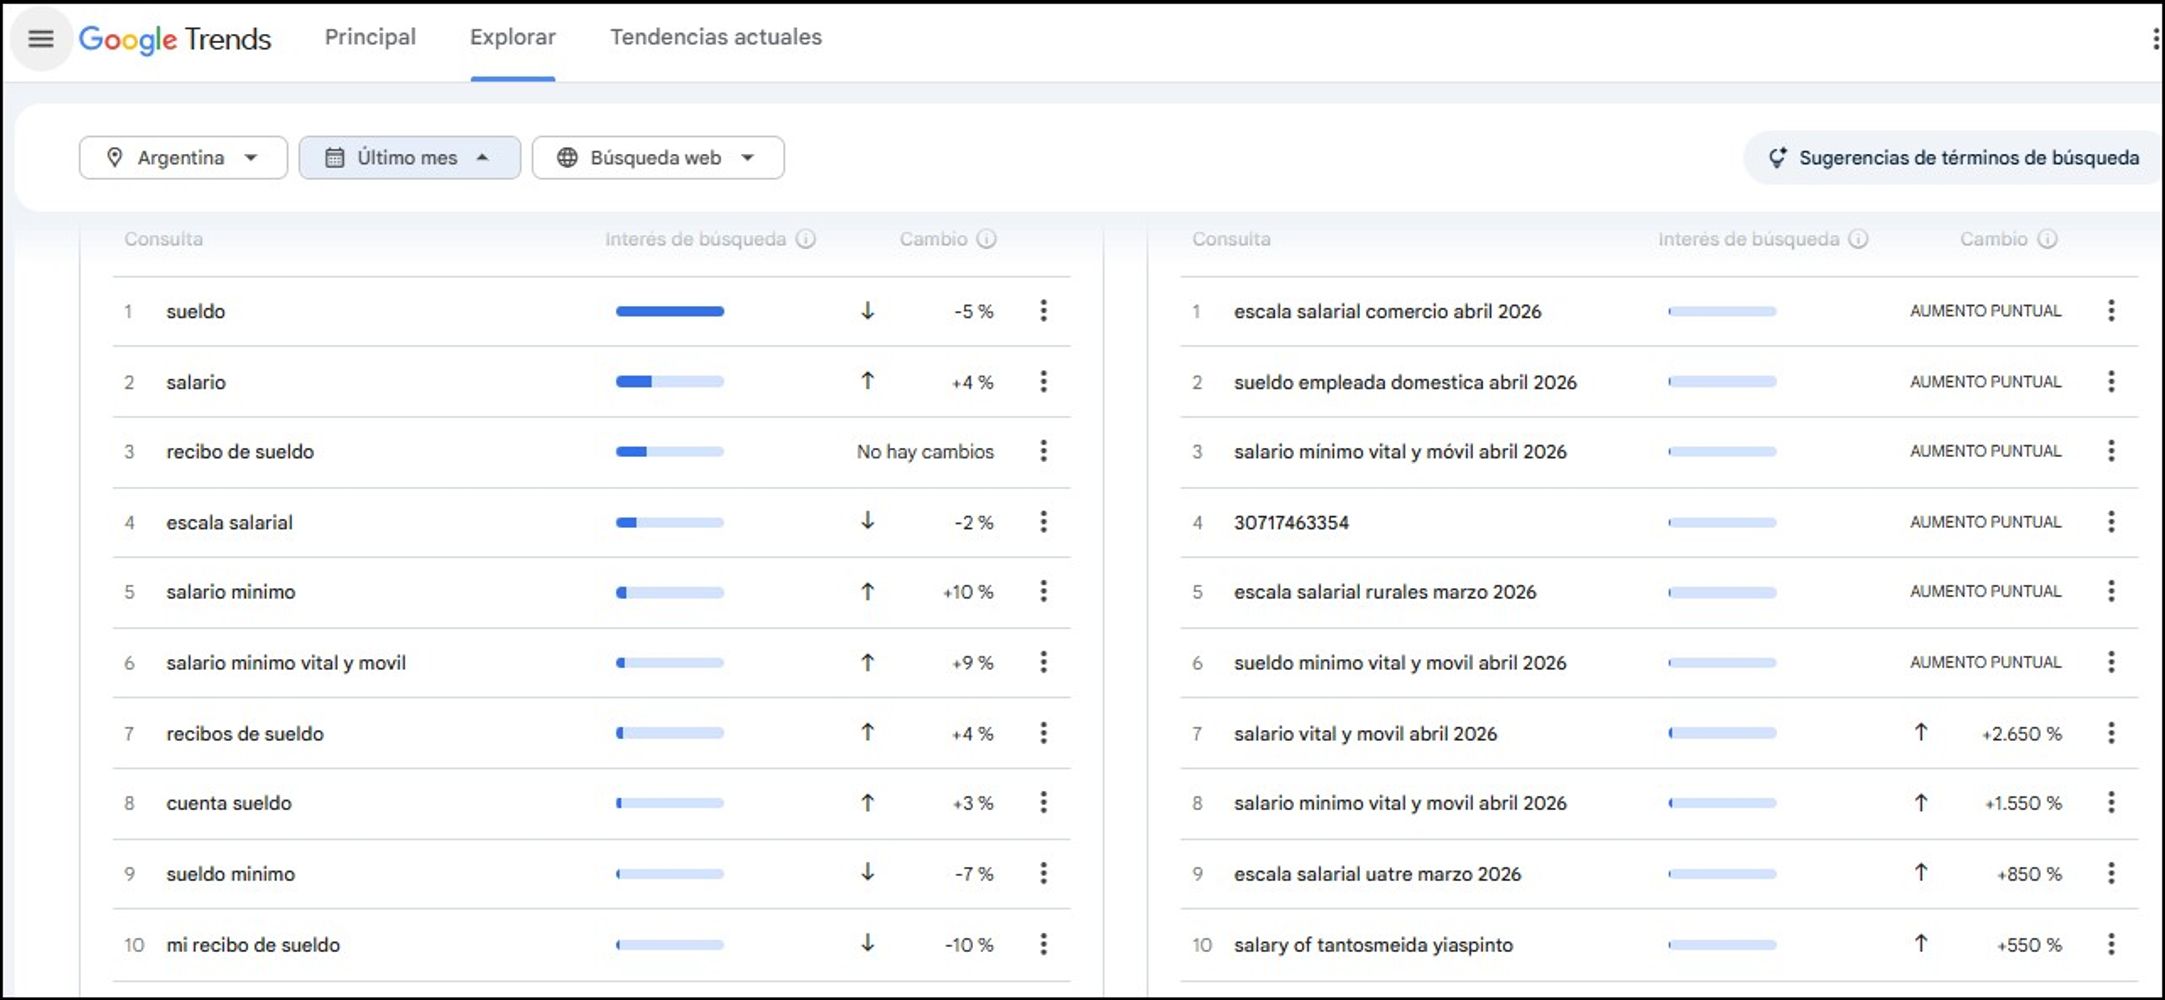Show info for right 'Cambio' column

pos(2047,239)
